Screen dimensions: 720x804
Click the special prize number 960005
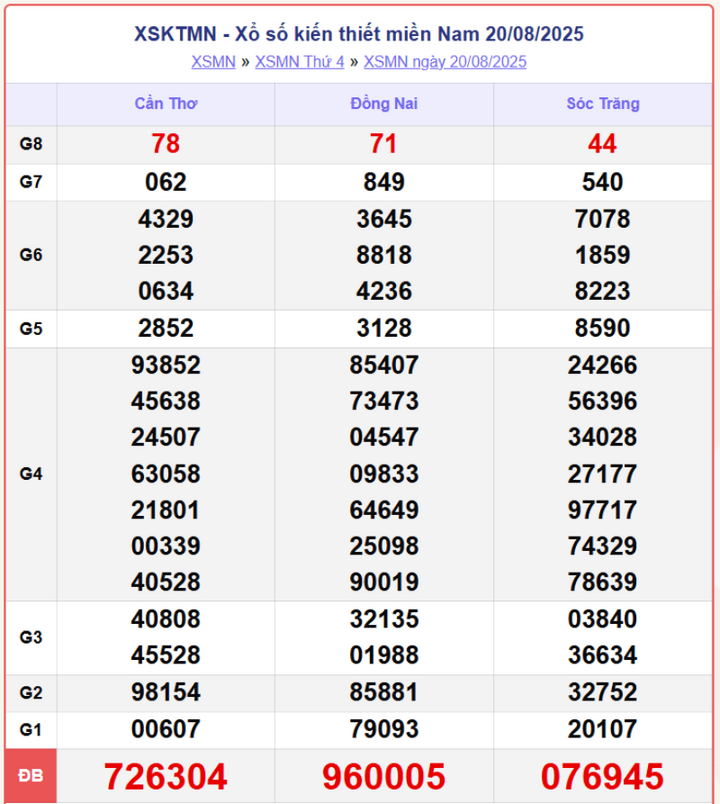(384, 776)
